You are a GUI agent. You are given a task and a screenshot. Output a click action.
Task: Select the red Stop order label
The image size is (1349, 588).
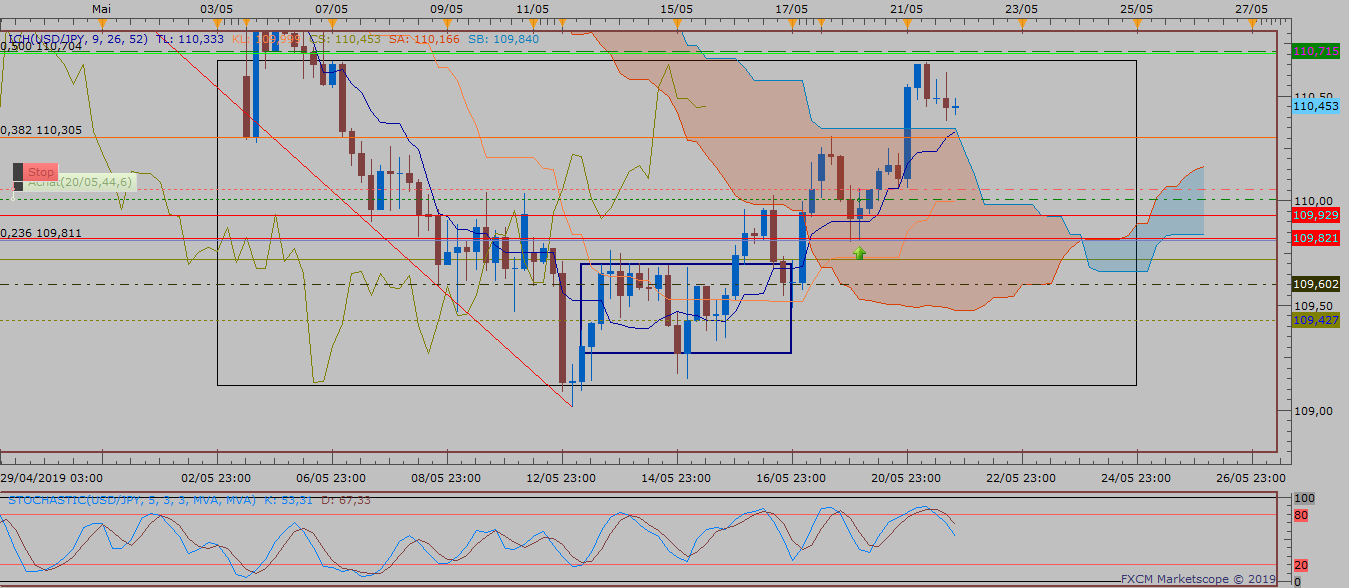41,172
